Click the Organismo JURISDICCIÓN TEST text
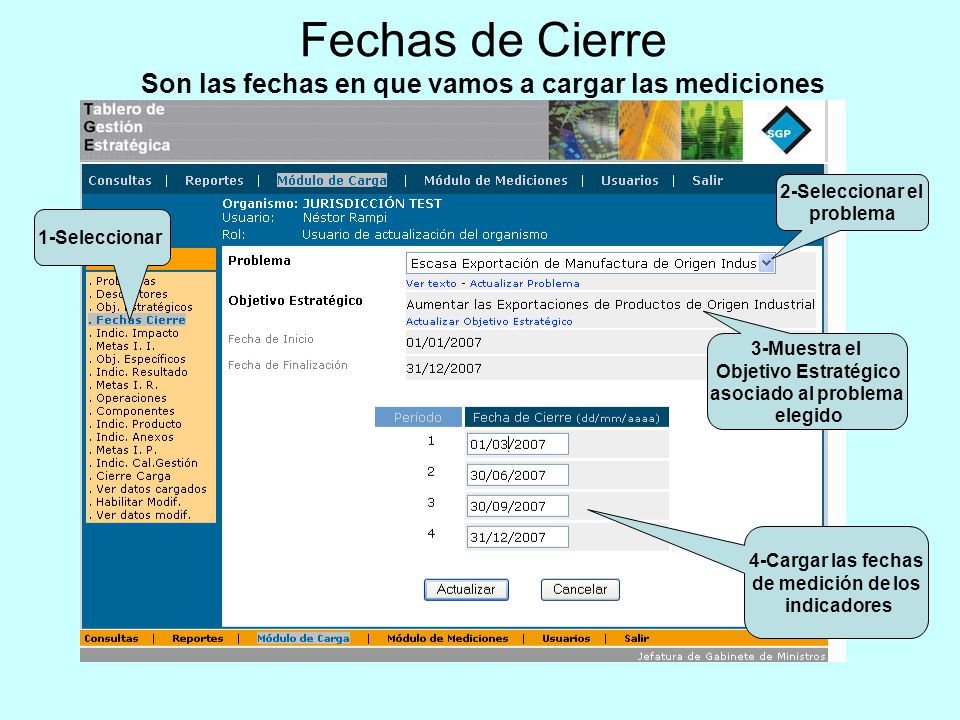Viewport: 960px width, 720px height. pyautogui.click(x=332, y=203)
